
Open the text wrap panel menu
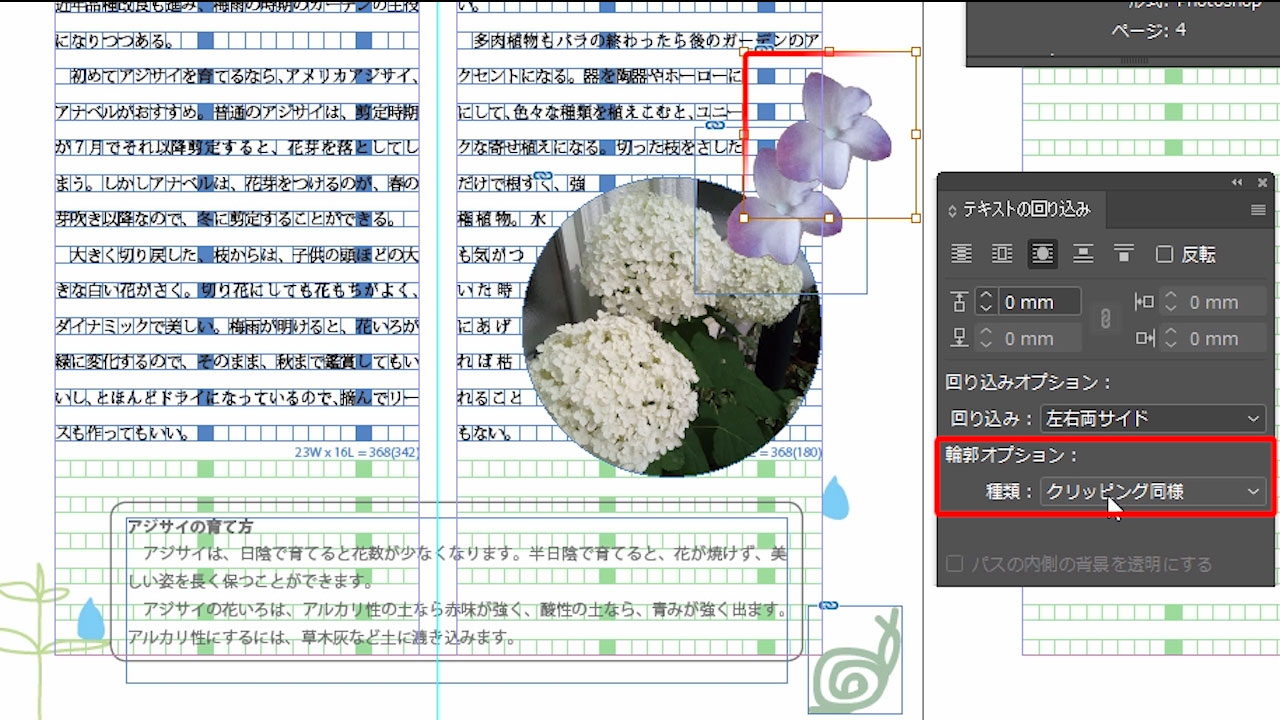pos(1258,210)
